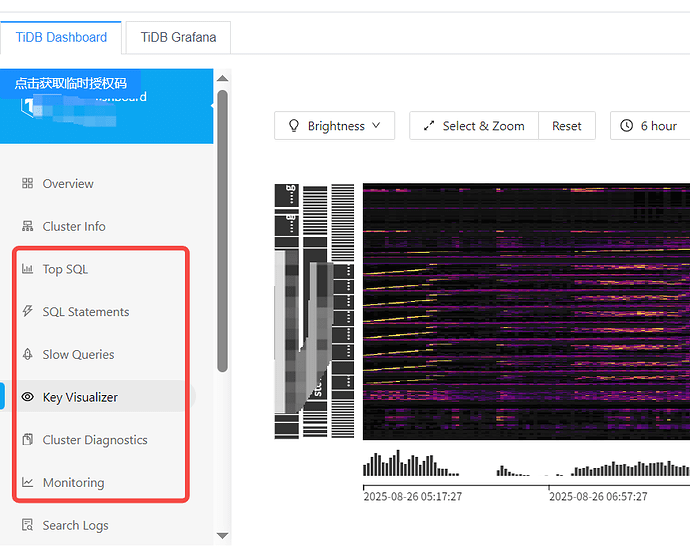Screen dimensions: 690x547
Task: Click the Slow Queries bell icon
Action: click(27, 355)
